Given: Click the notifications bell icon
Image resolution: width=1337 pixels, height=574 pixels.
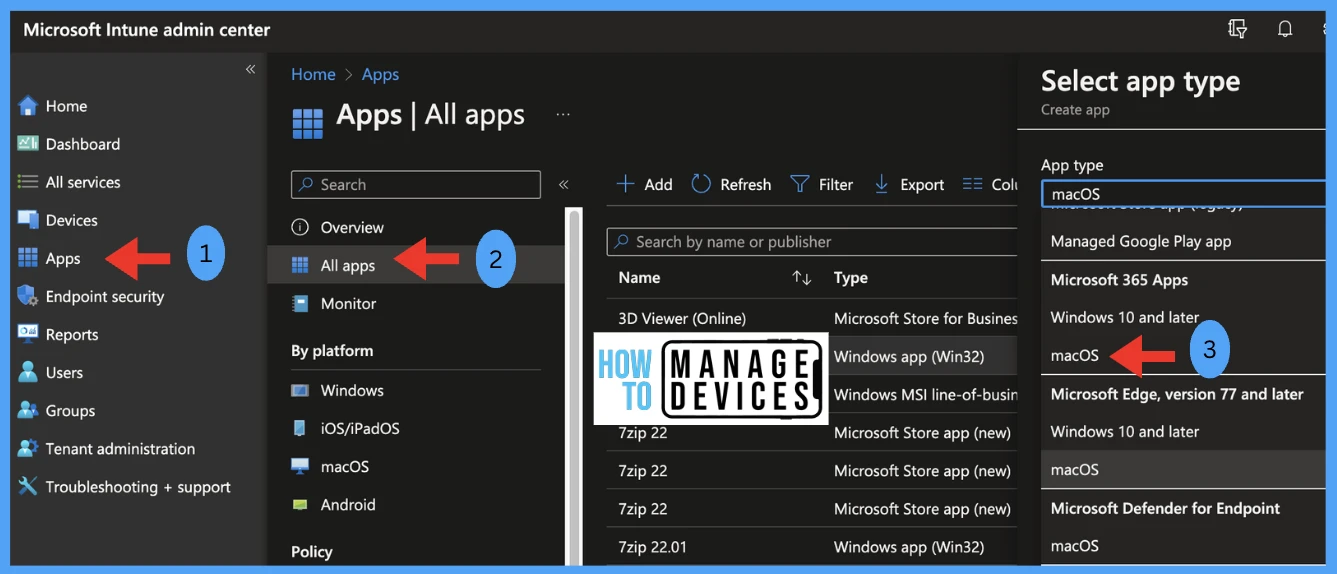Looking at the screenshot, I should coord(1285,29).
